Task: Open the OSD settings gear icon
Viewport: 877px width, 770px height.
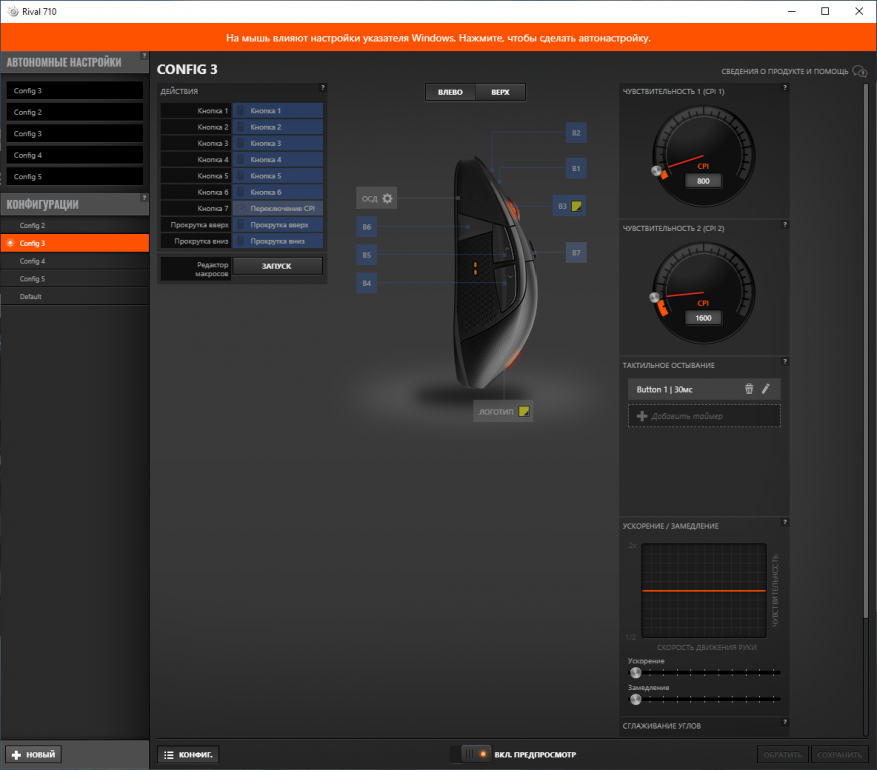Action: click(387, 199)
